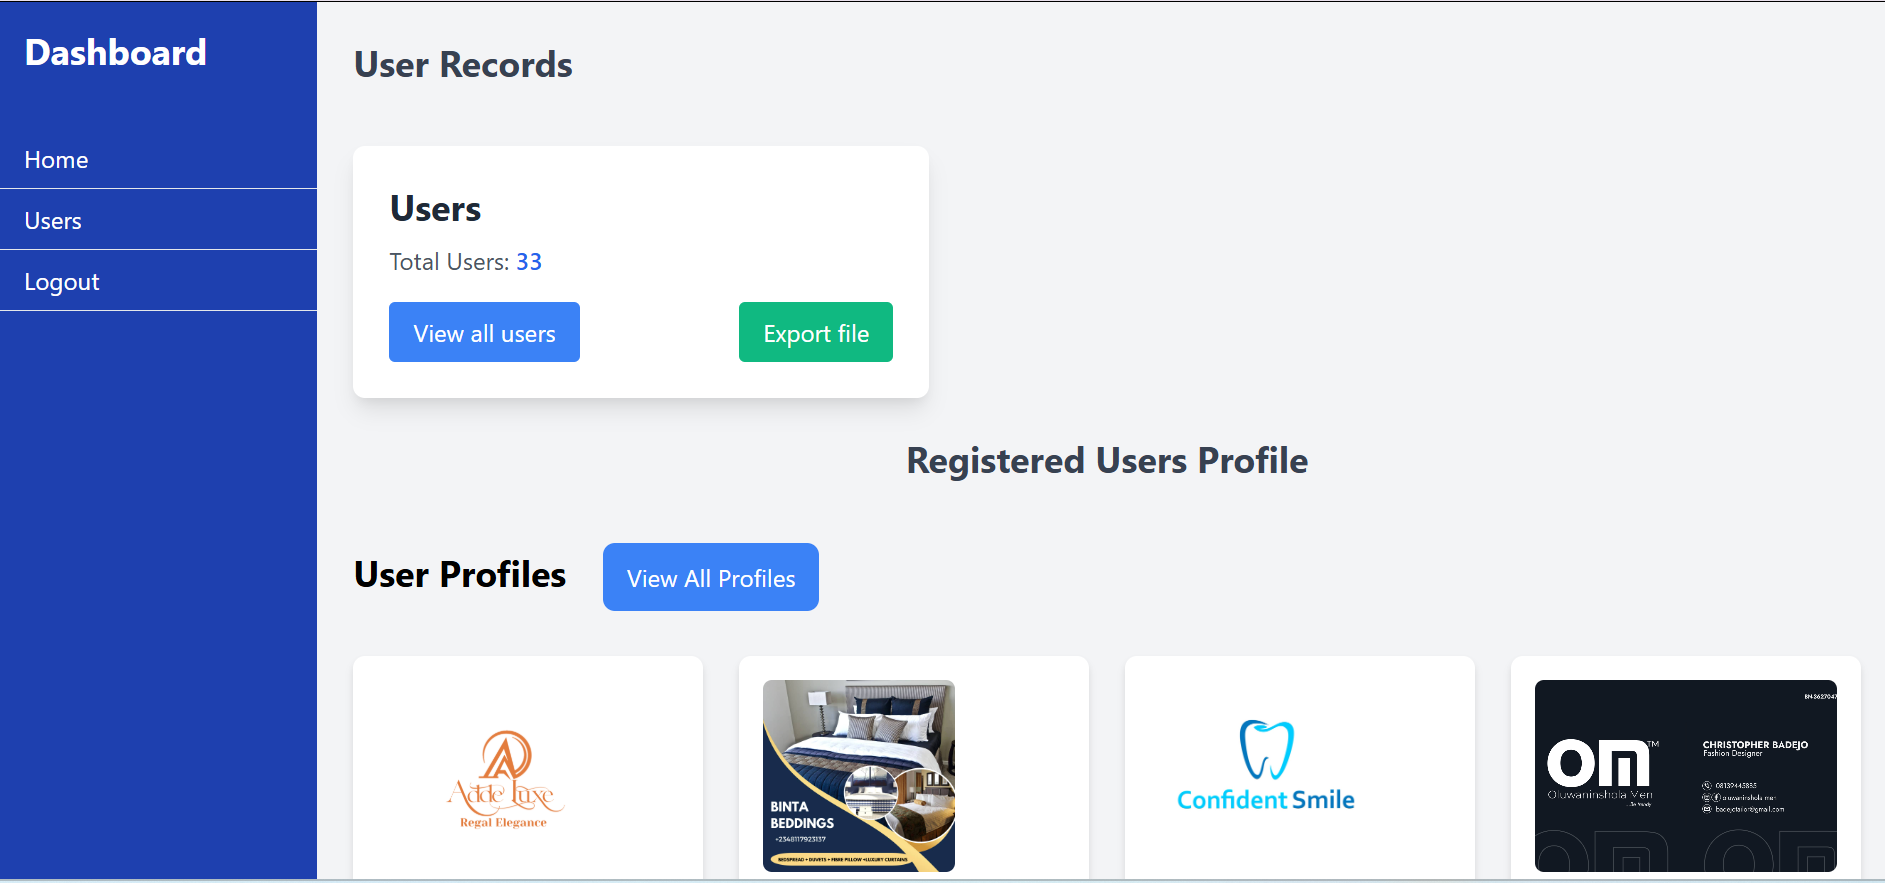Image resolution: width=1885 pixels, height=883 pixels.
Task: Click the Dashboard title
Action: click(115, 52)
